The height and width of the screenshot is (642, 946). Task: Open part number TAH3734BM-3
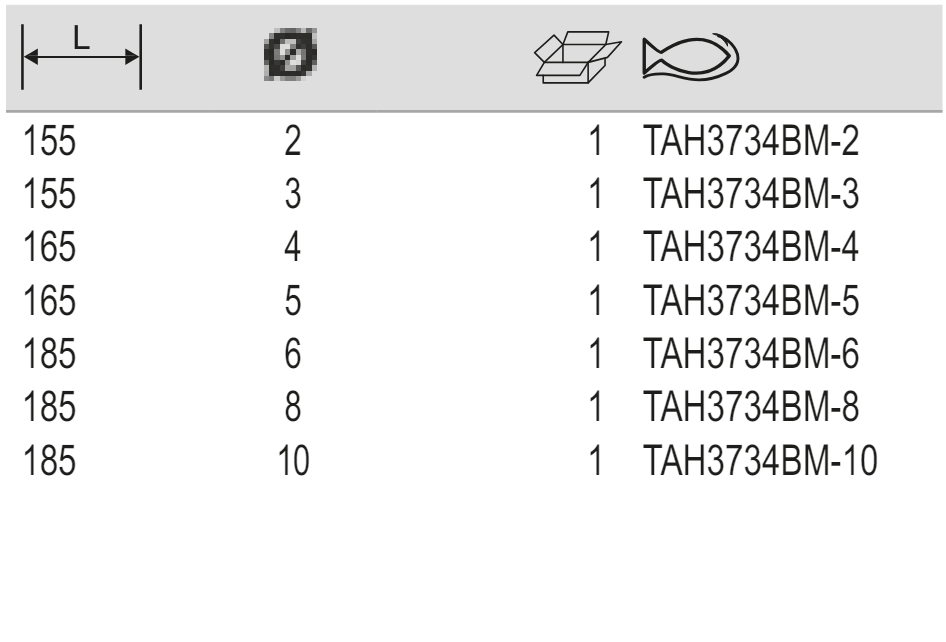[750, 193]
